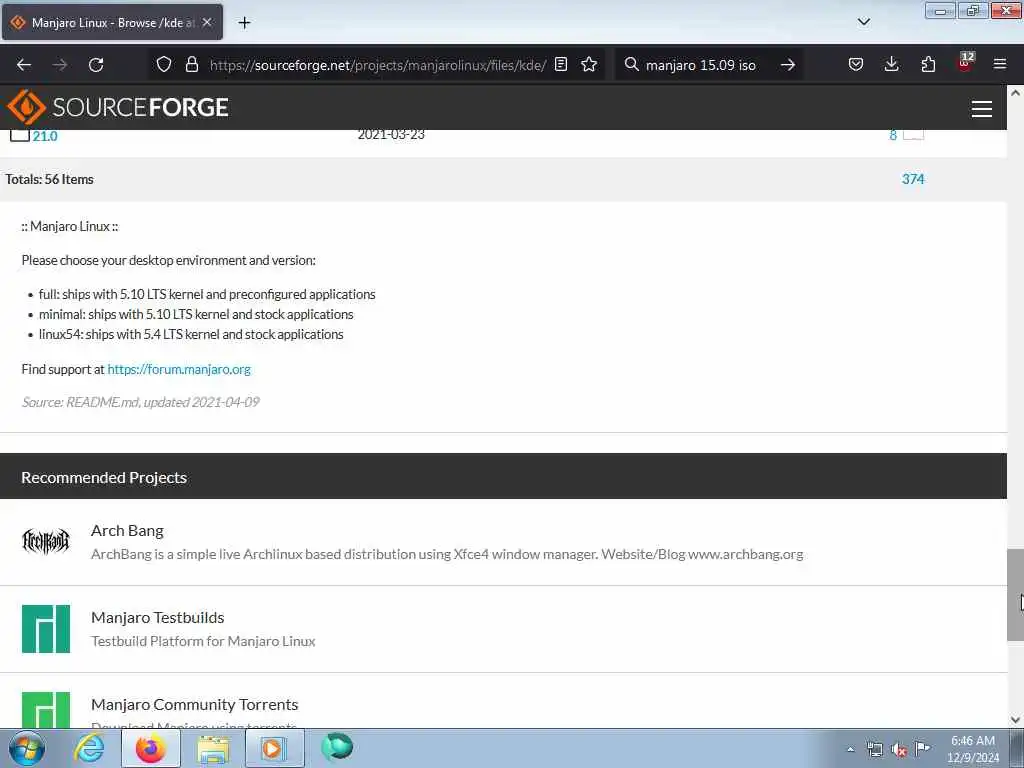Launch Internet Explorer from the taskbar

[x=89, y=748]
